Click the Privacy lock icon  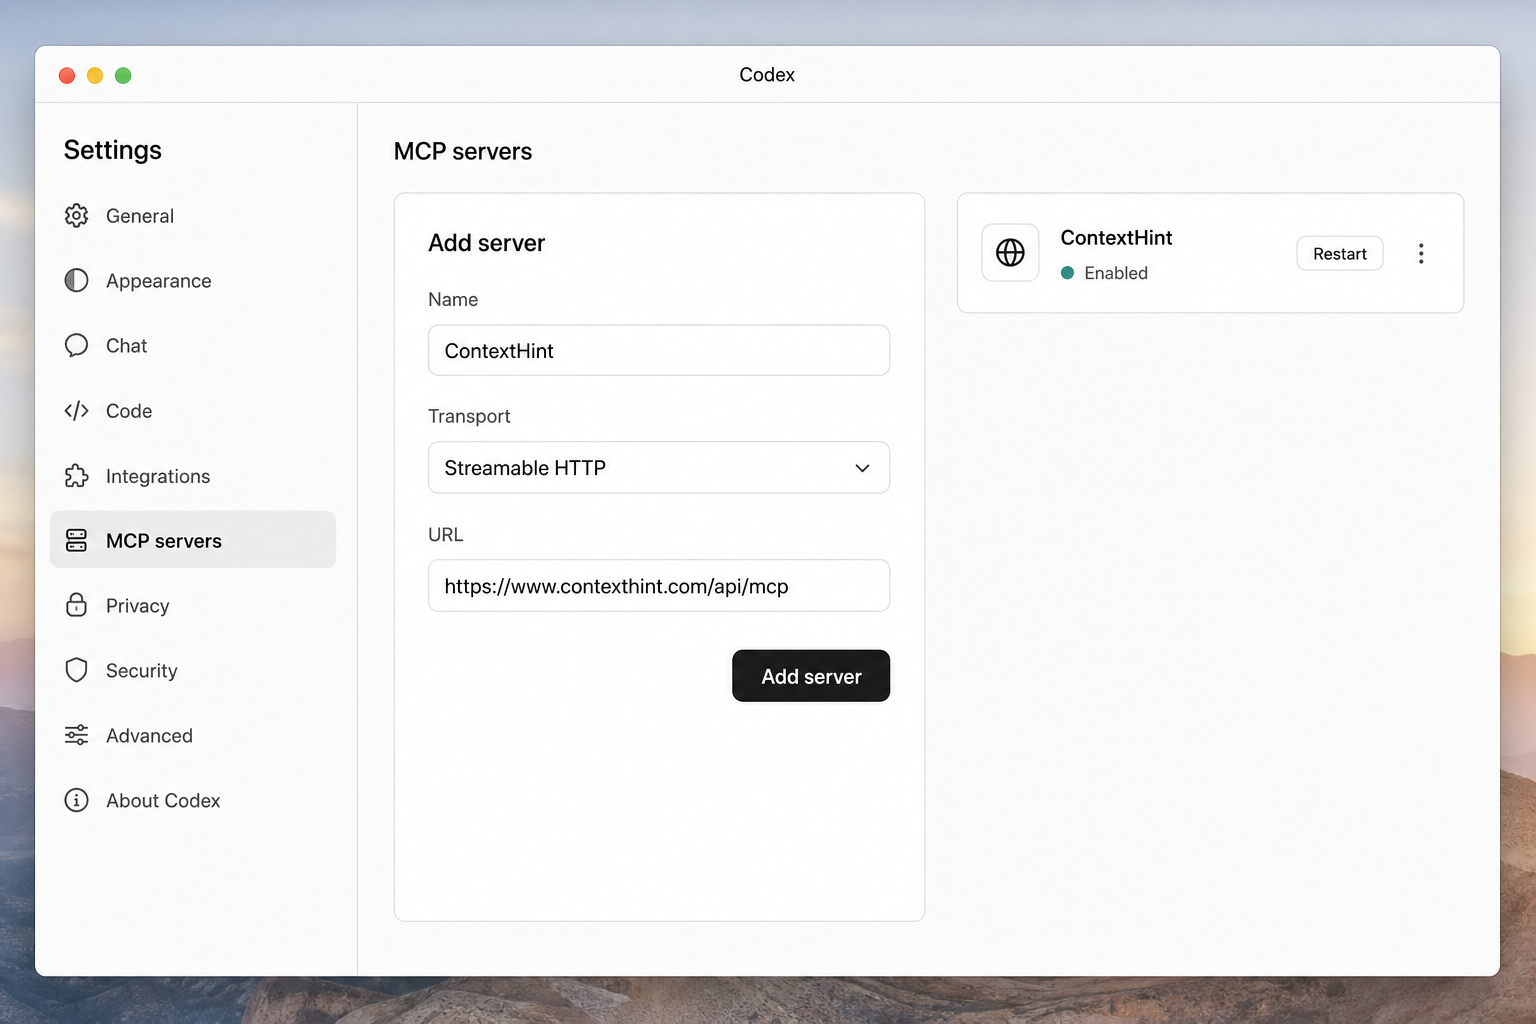pos(76,605)
